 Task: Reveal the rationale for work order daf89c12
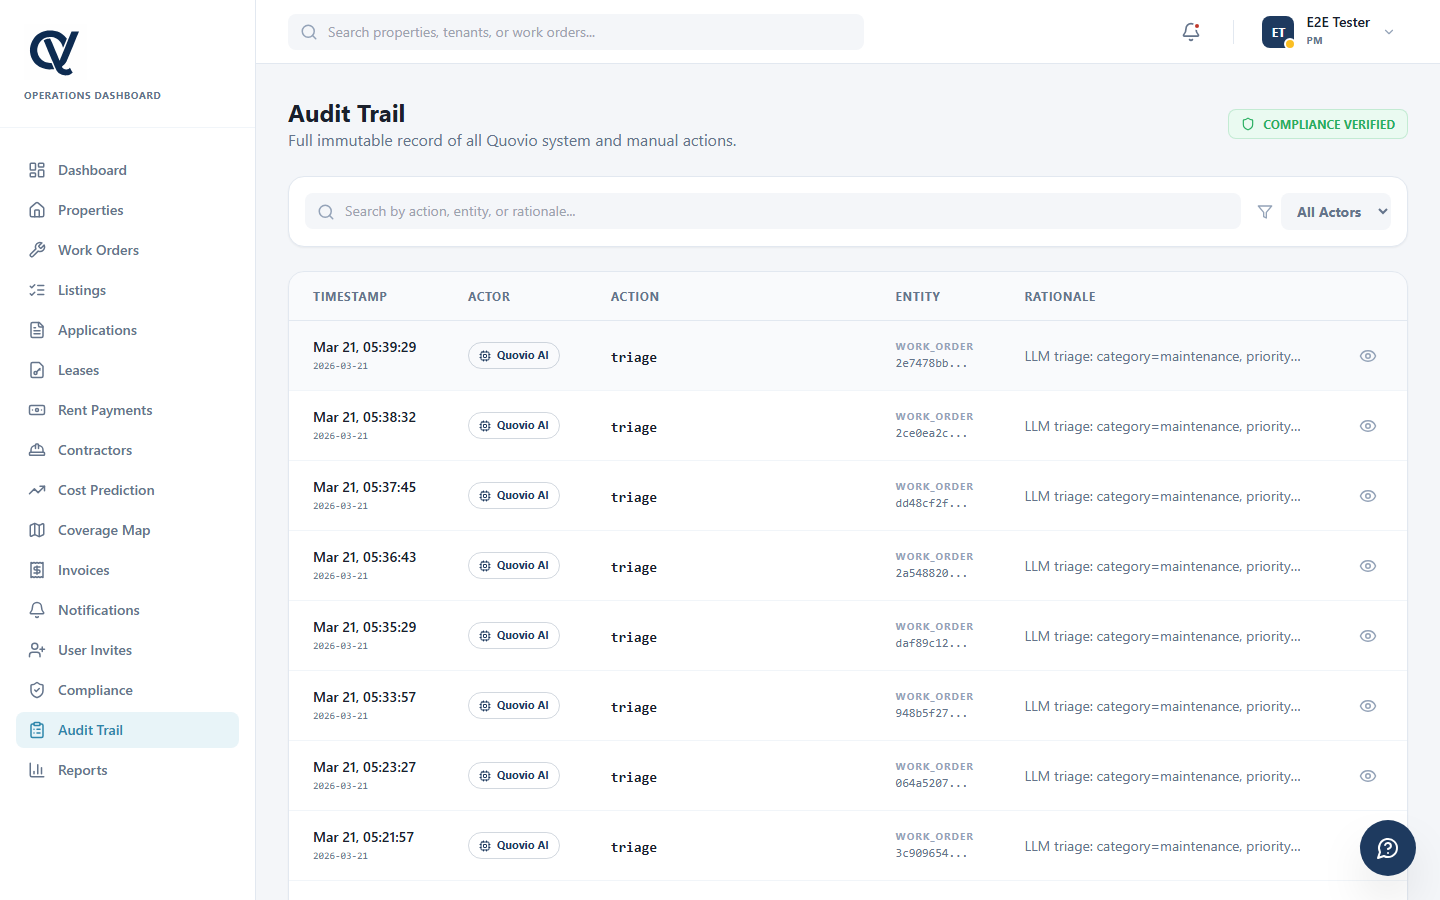[x=1367, y=635]
